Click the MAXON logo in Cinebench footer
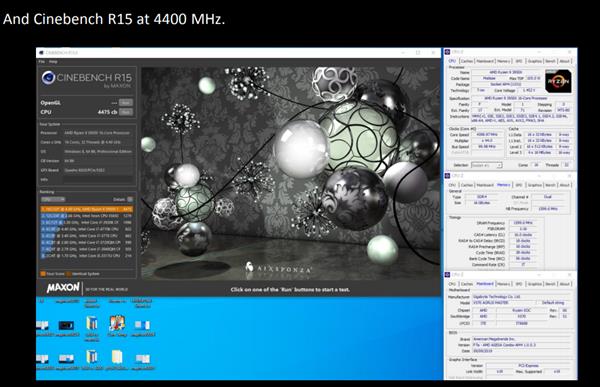 tap(63, 288)
